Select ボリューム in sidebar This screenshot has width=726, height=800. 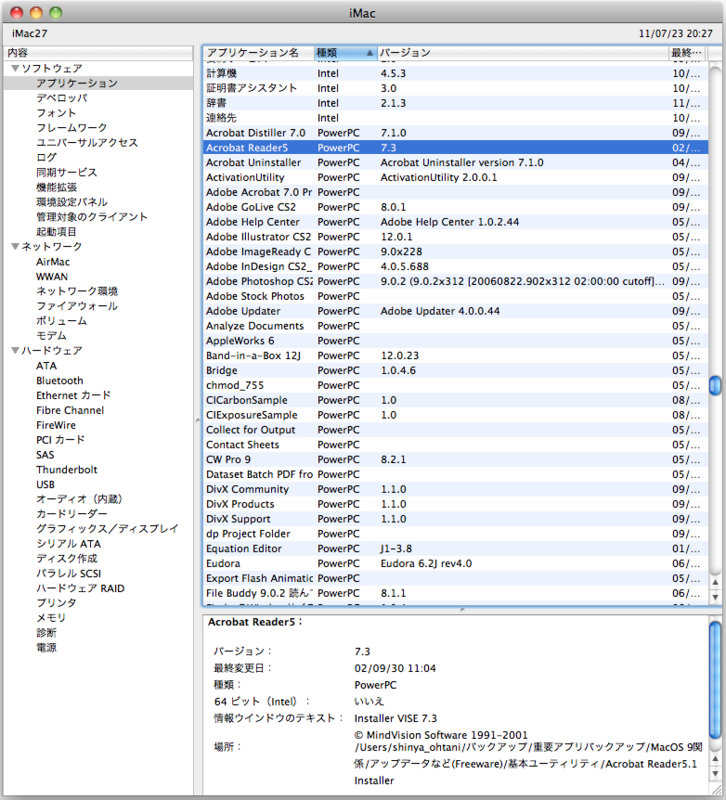tap(61, 321)
